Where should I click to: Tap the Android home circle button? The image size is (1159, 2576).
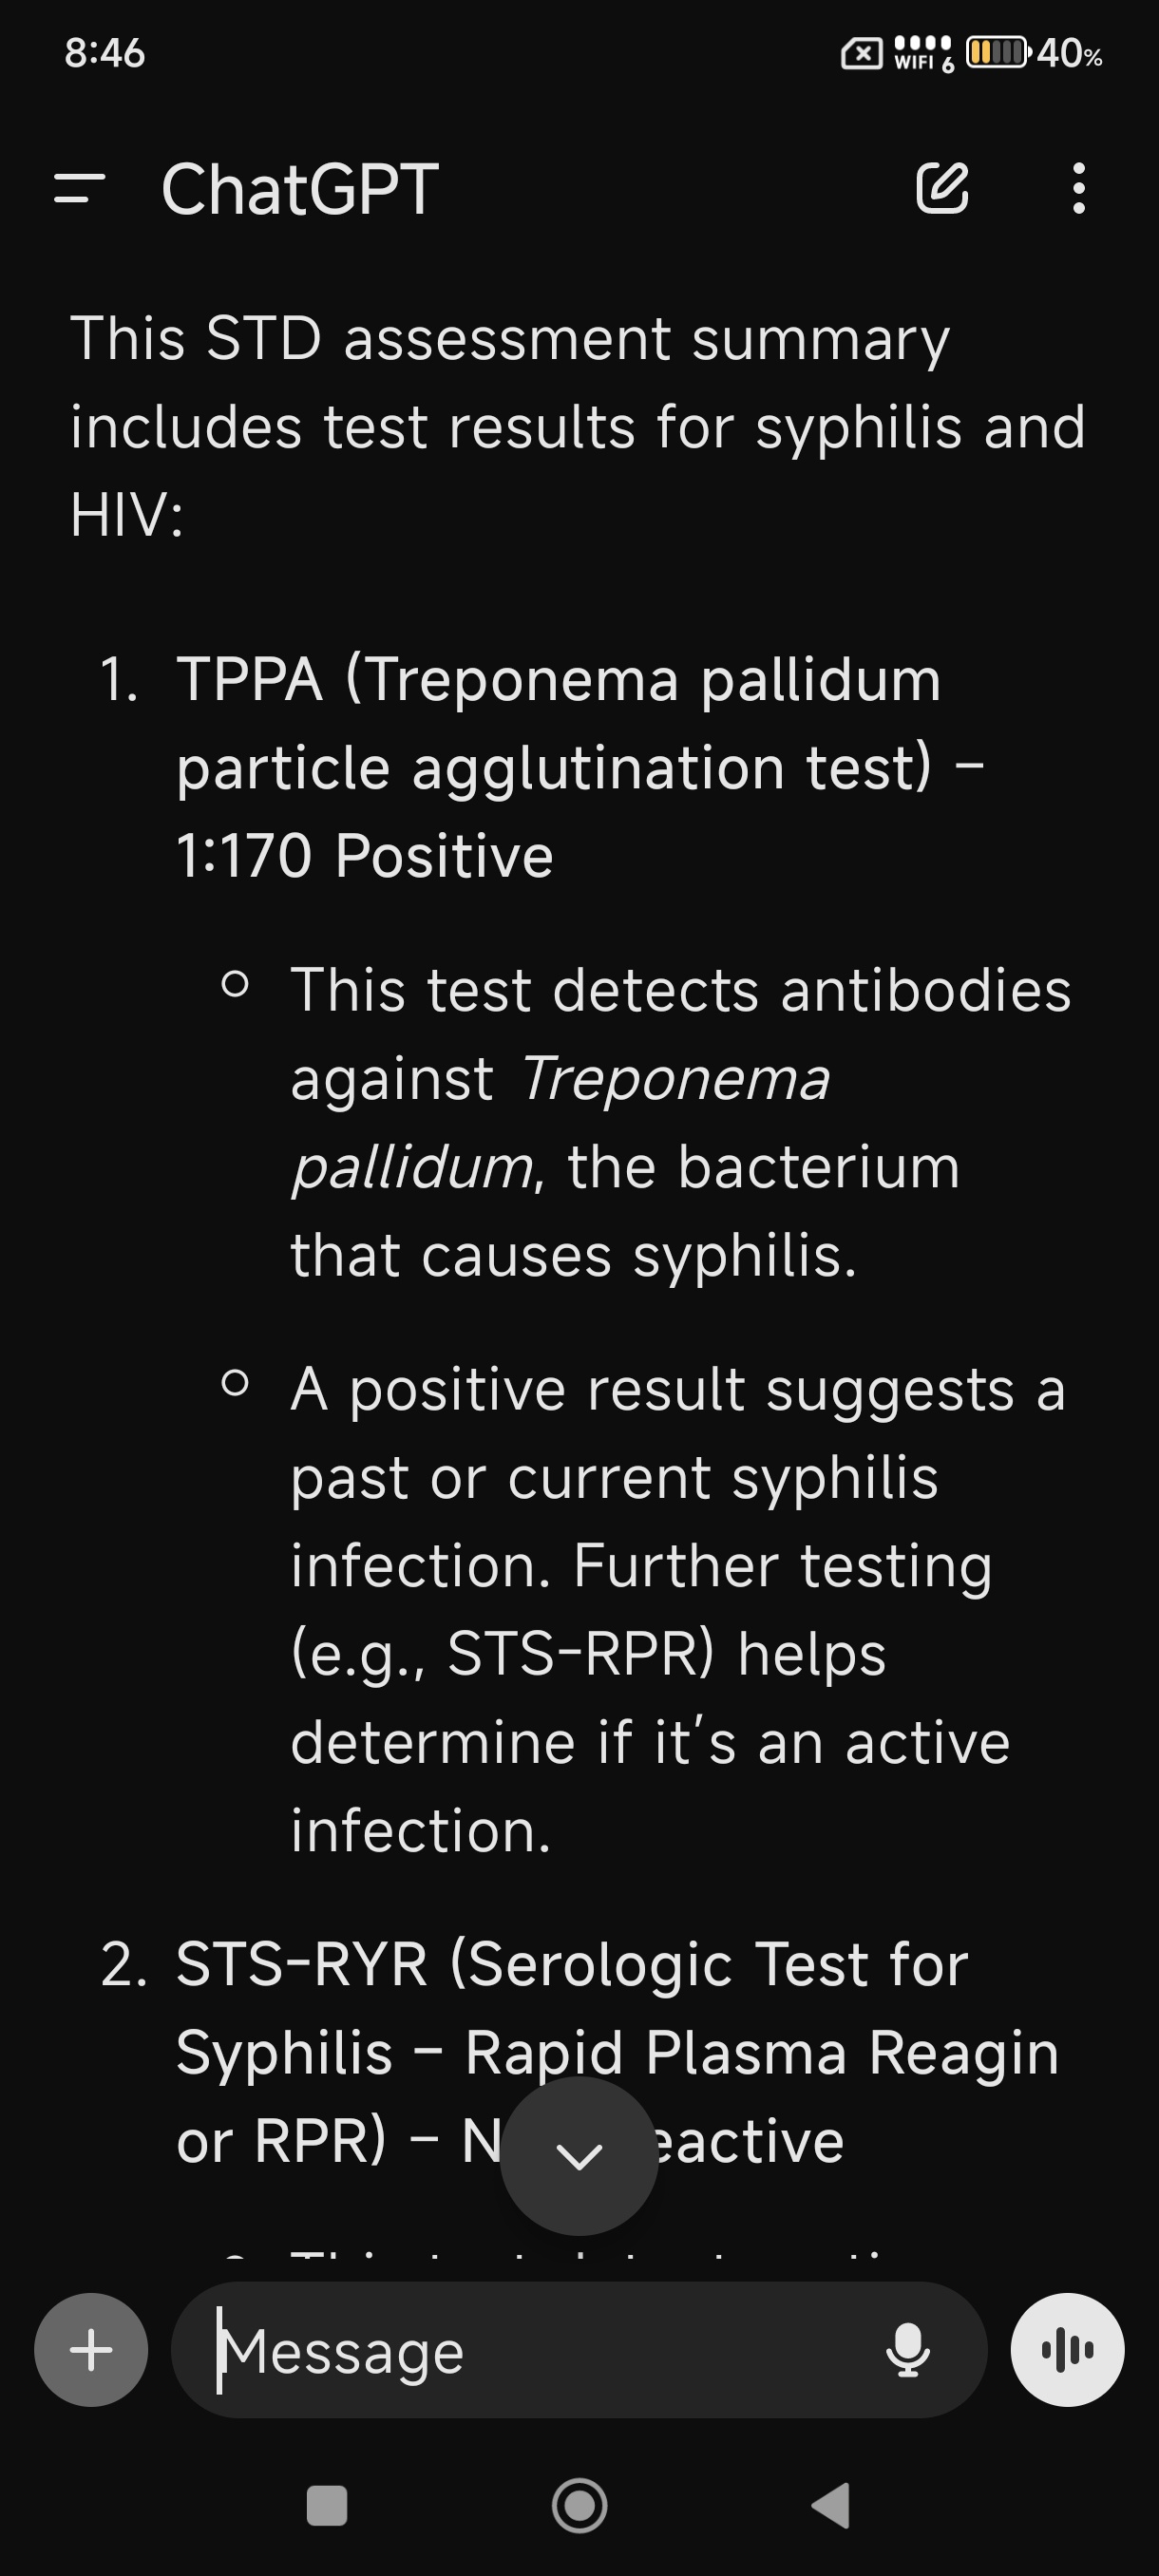(x=580, y=2506)
